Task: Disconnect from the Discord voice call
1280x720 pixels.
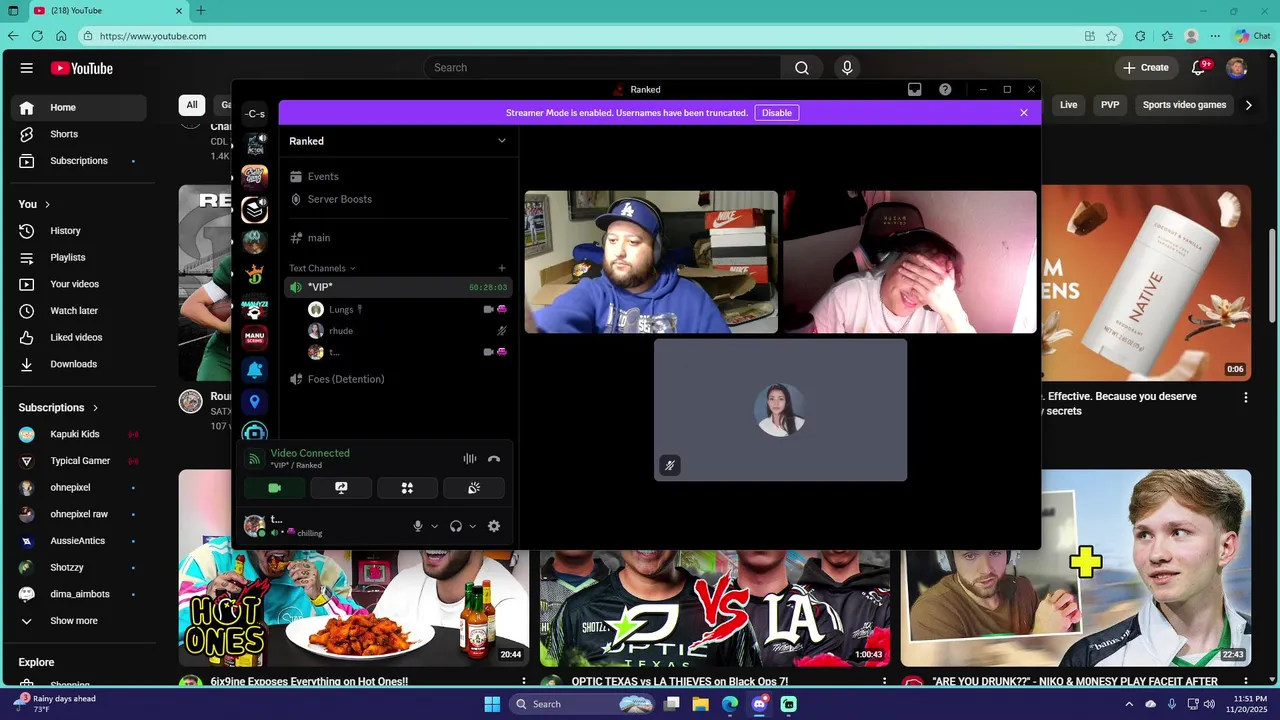Action: [x=494, y=459]
